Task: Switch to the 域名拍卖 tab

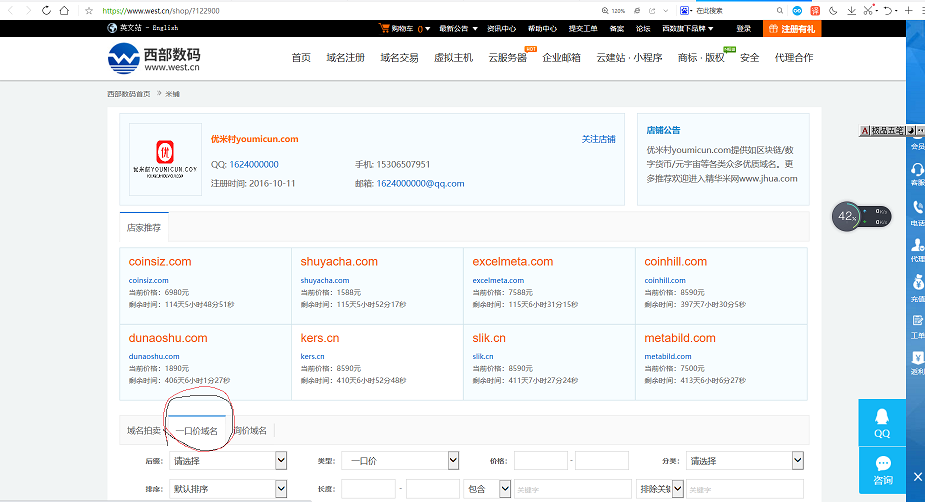Action: tap(144, 431)
